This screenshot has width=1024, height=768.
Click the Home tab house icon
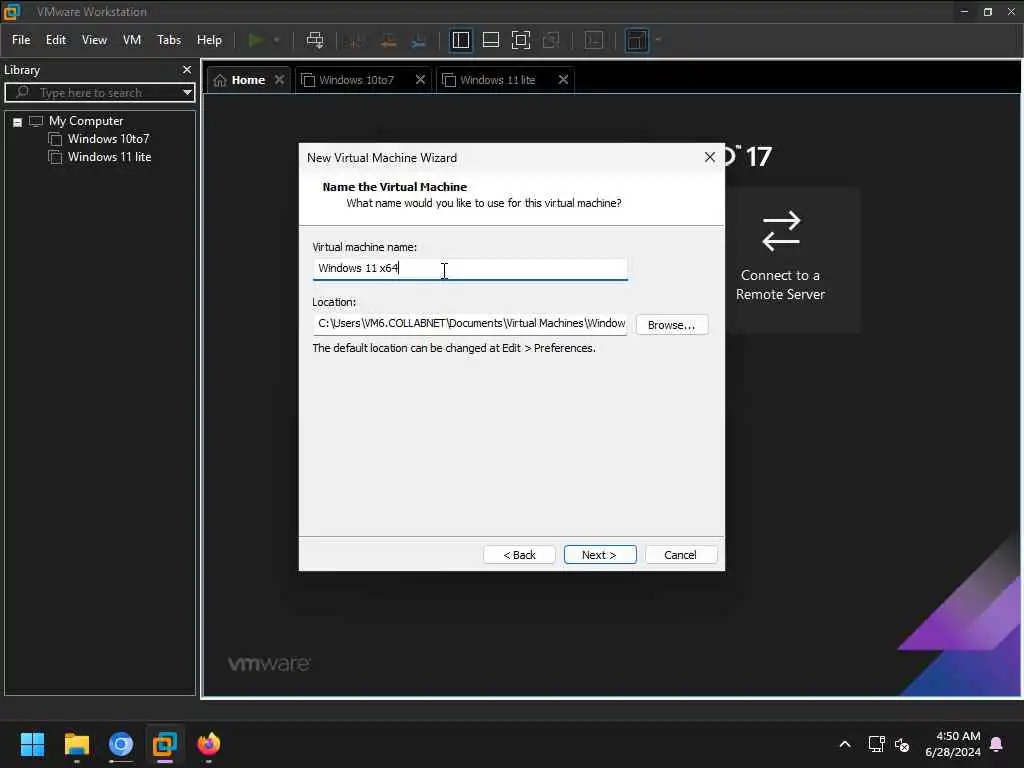click(220, 80)
